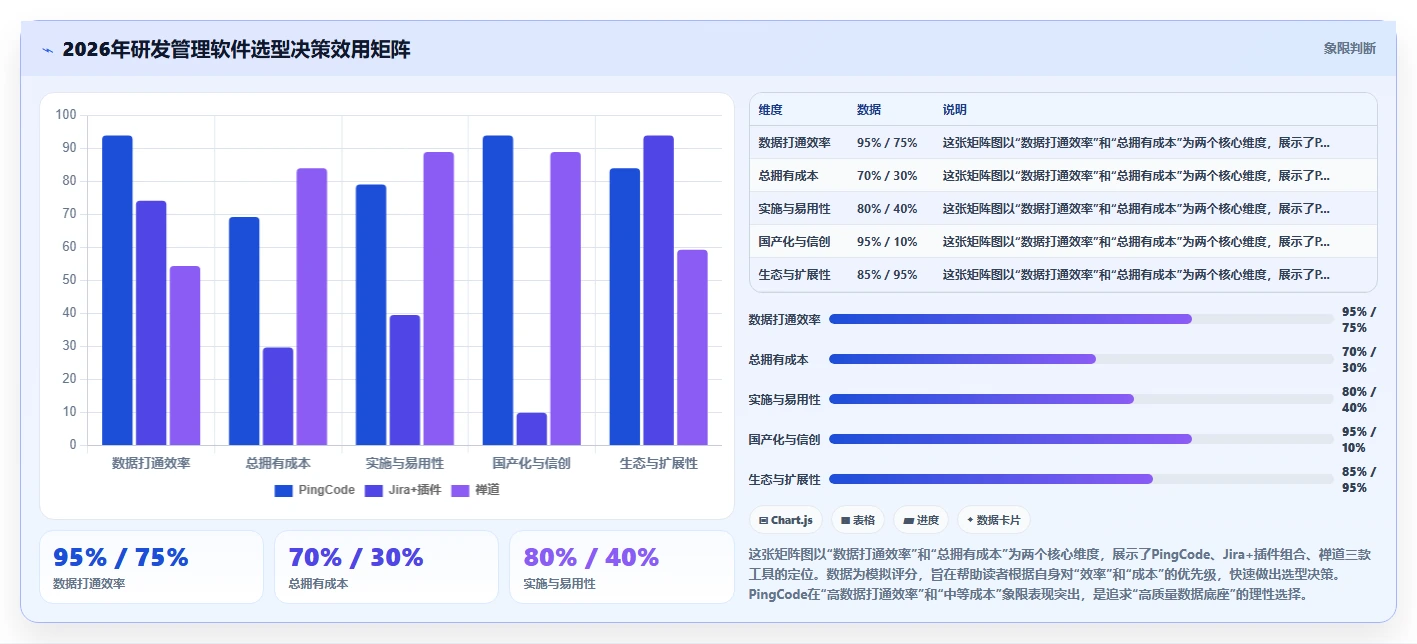Click the 85% / 95% progress value label
The image size is (1417, 644).
(x=1359, y=480)
